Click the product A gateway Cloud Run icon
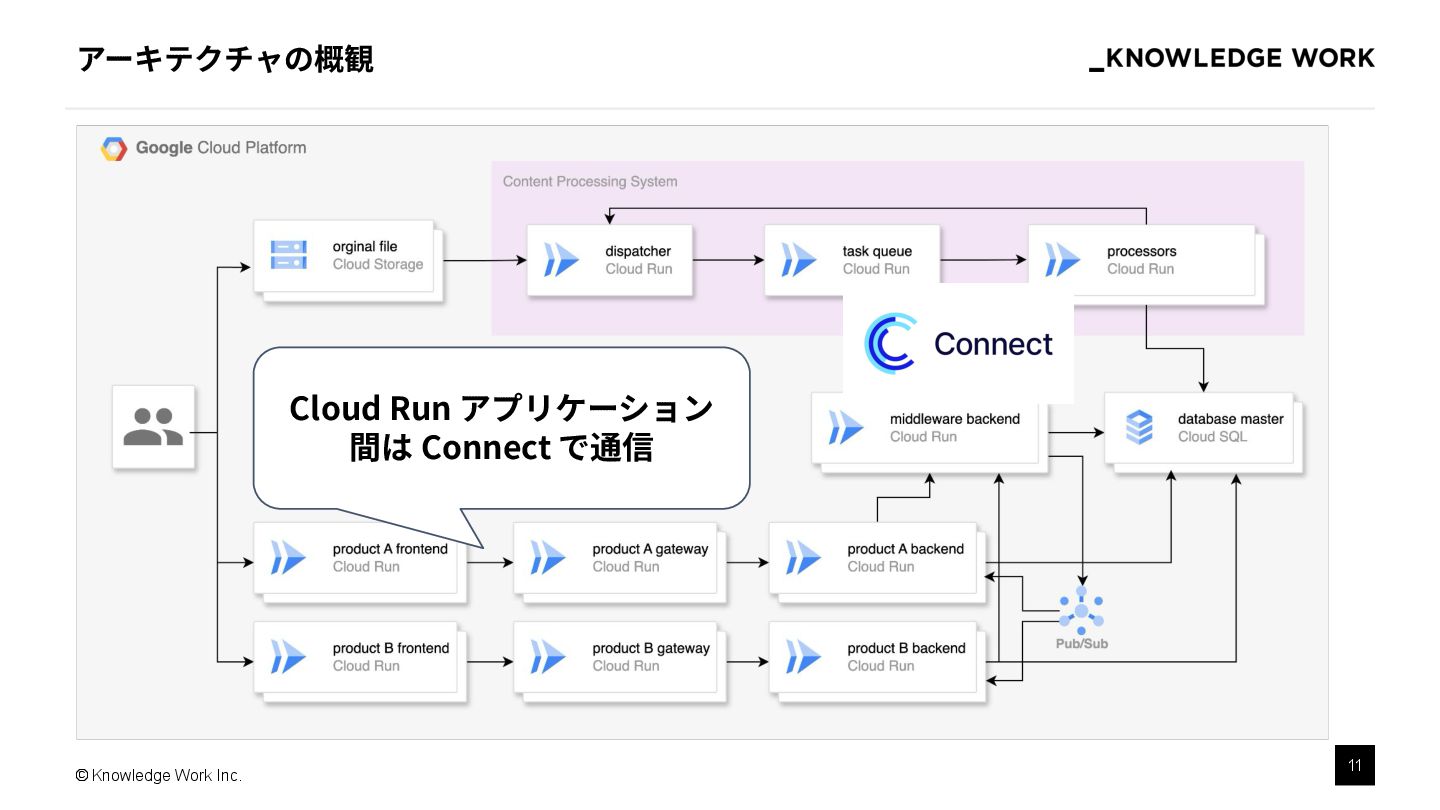 548,558
